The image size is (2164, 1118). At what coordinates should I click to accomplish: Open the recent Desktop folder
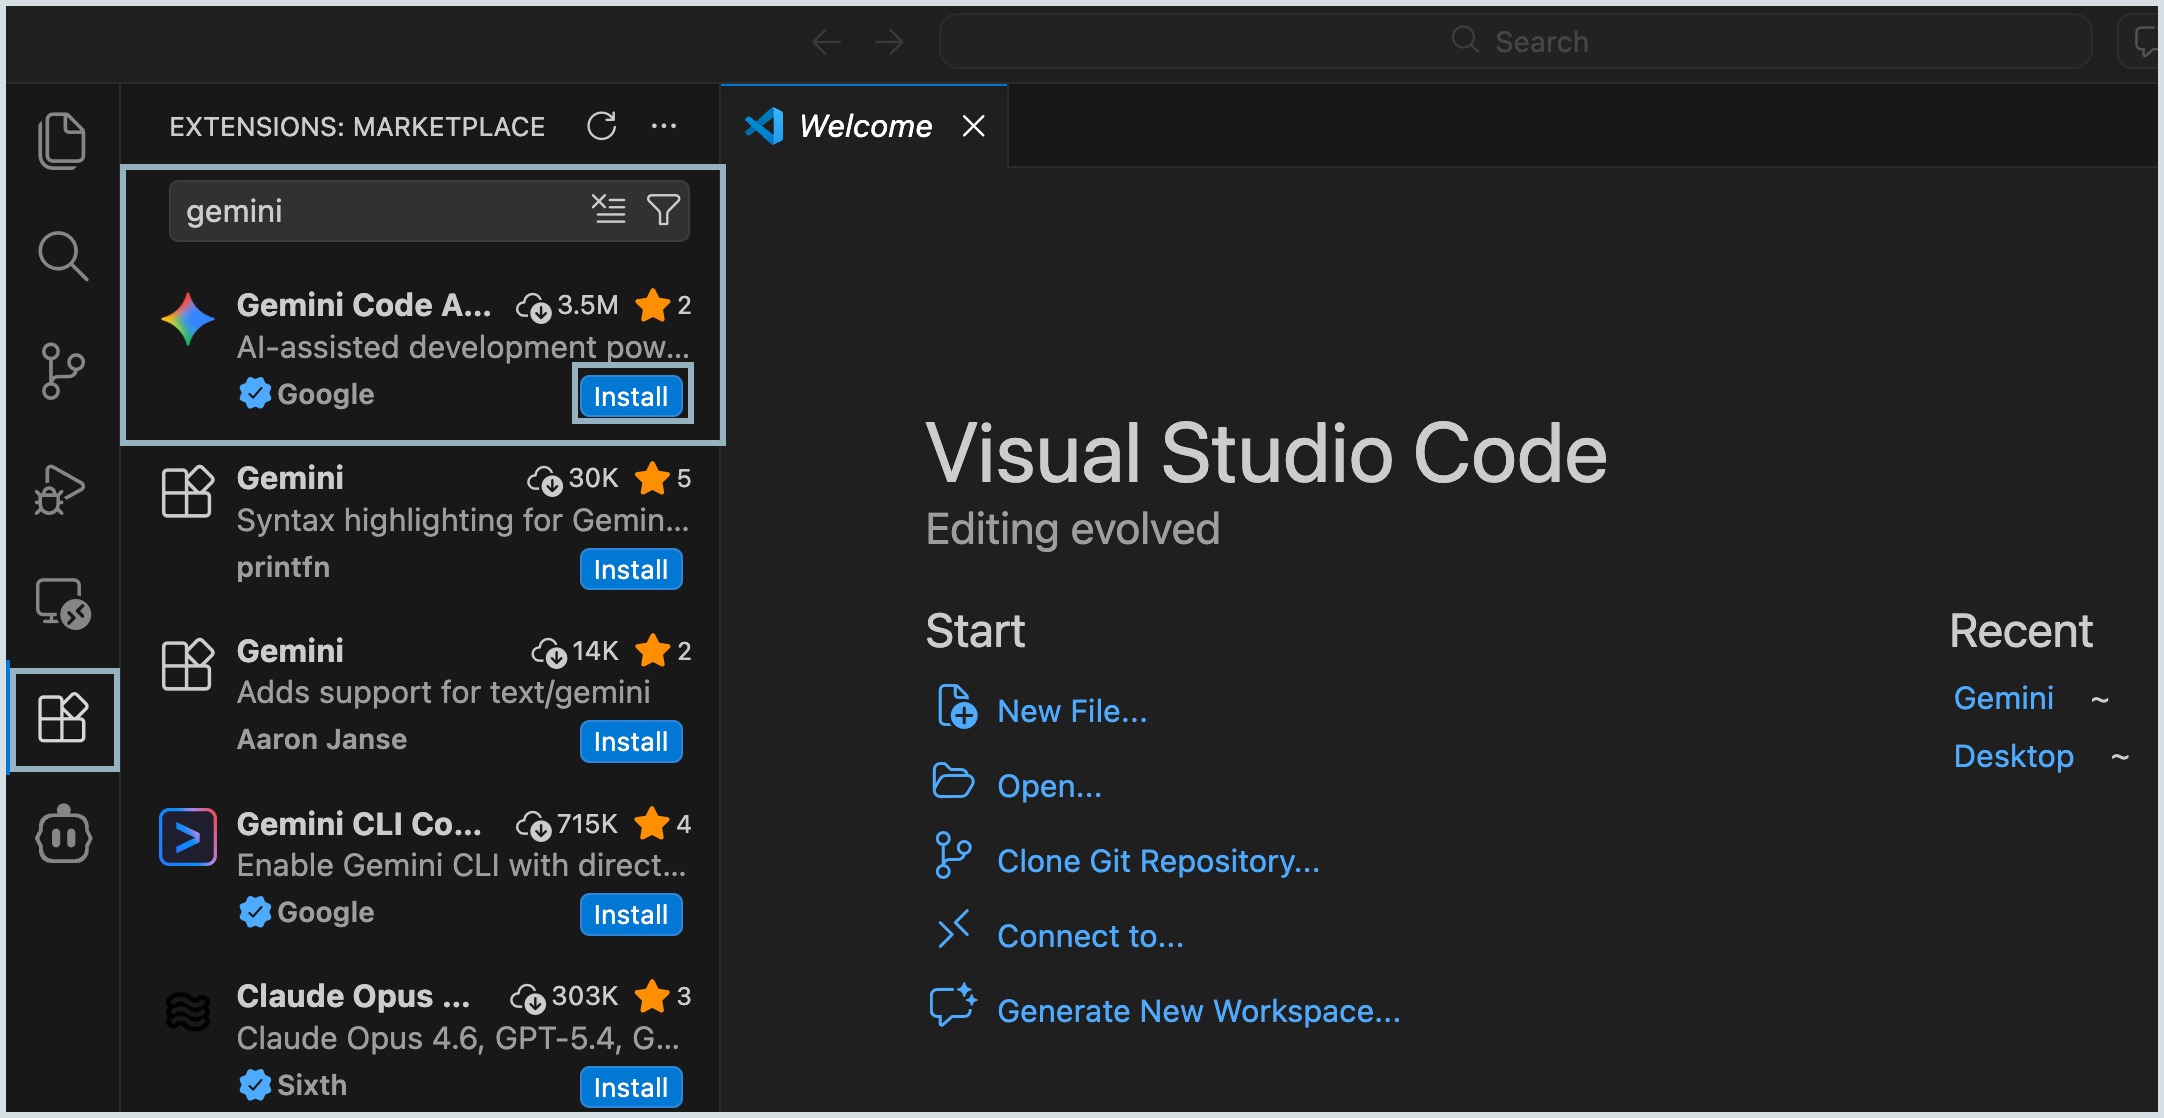2013,756
